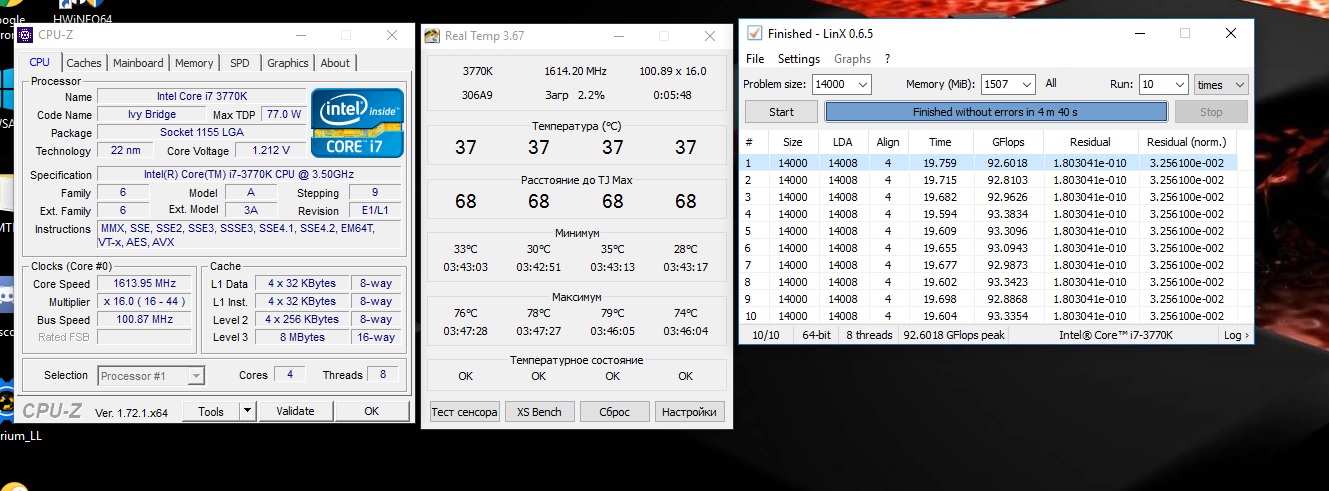Select run row 1 with 92.6018 GFlops

(990, 163)
